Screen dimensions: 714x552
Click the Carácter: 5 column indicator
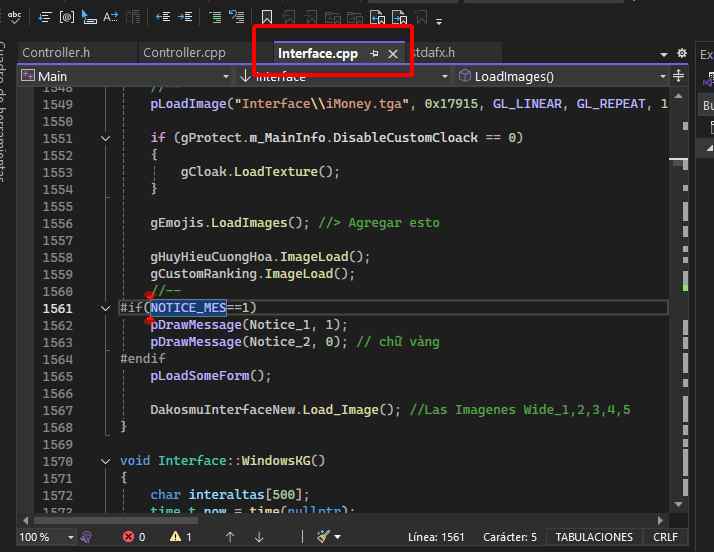510,537
